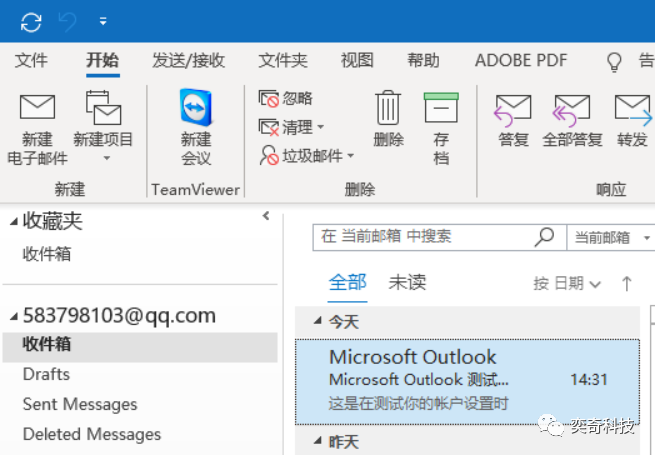
Task: Click 新建电子邮件 to create a new email
Action: [x=38, y=128]
